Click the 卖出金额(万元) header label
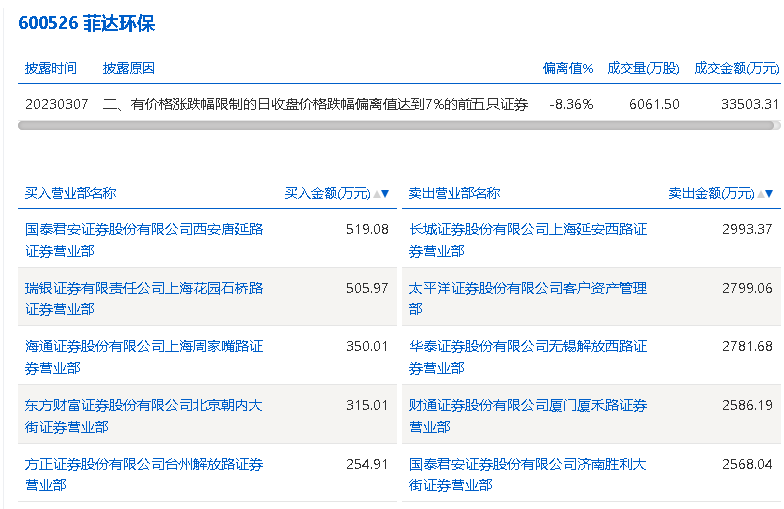 click(x=711, y=194)
